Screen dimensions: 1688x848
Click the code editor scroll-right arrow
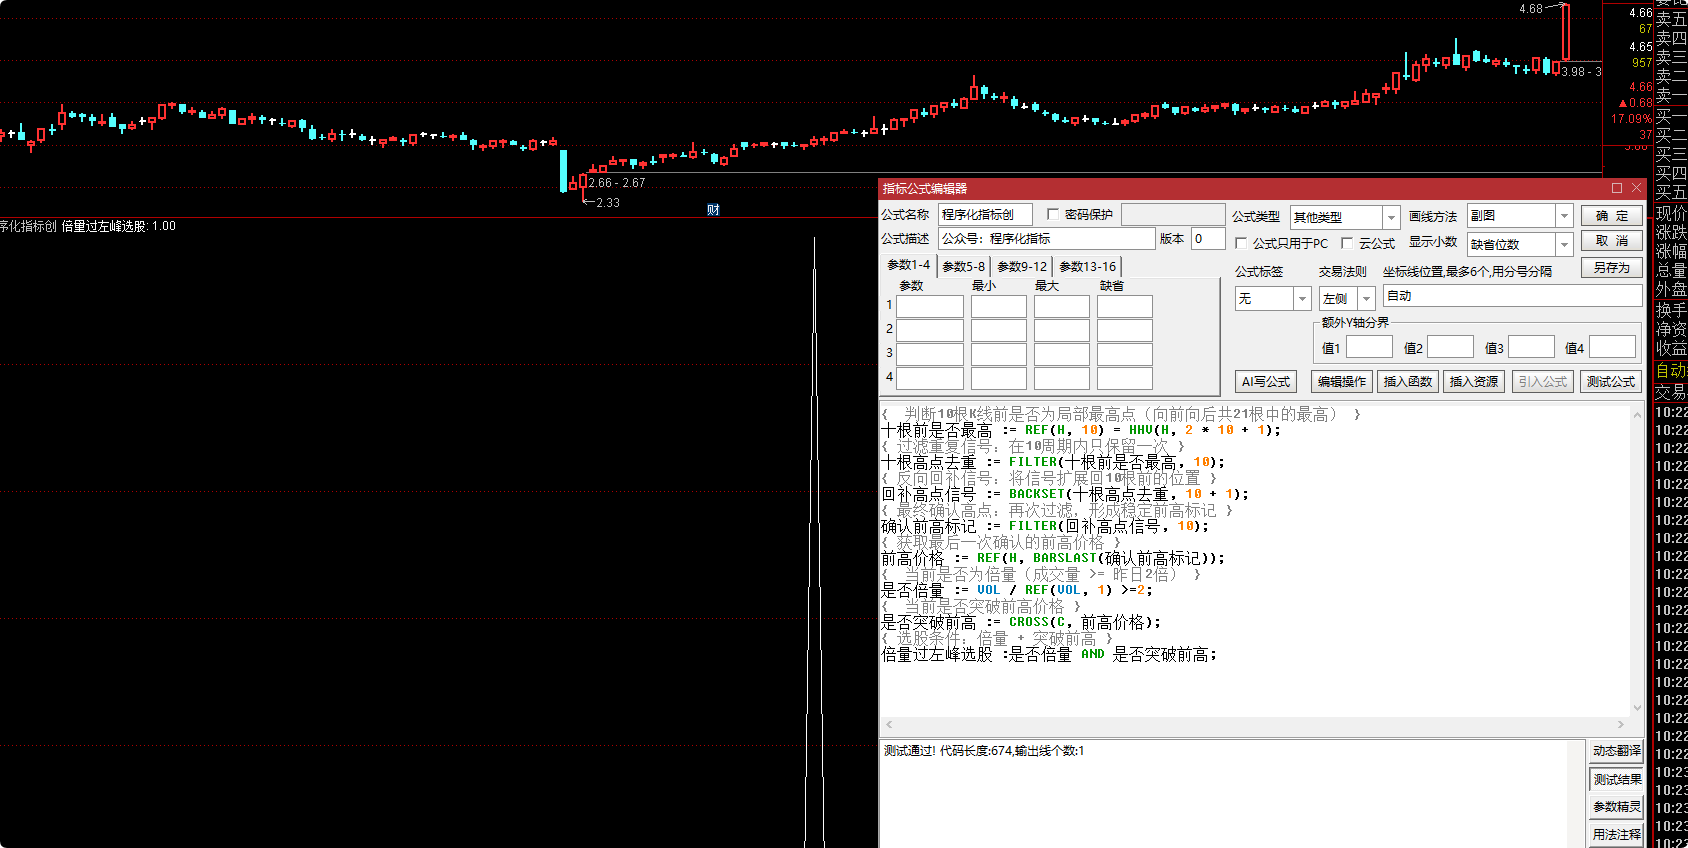pyautogui.click(x=1621, y=725)
